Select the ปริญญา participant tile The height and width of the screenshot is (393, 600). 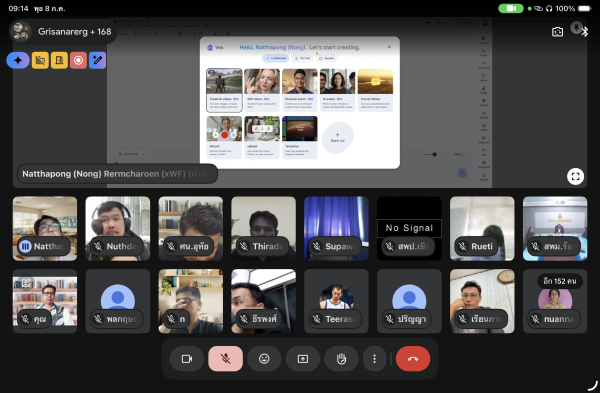(x=409, y=301)
